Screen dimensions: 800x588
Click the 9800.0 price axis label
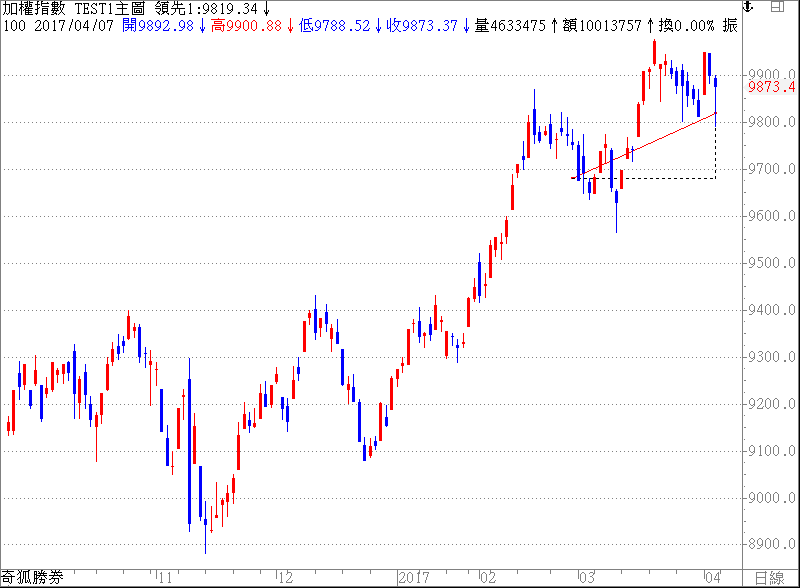(771, 122)
